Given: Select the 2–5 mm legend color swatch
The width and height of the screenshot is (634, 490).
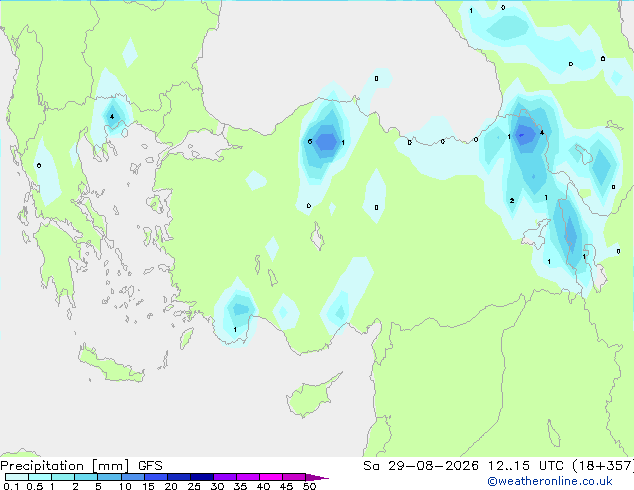Looking at the screenshot, I should point(86,477).
